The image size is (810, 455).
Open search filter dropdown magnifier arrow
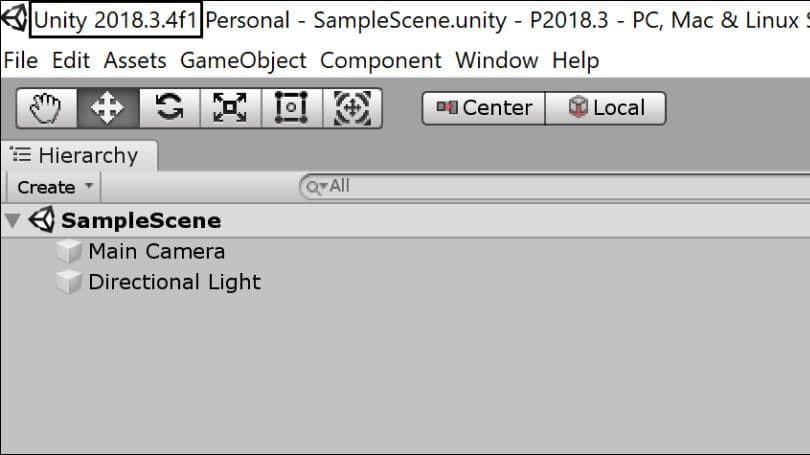click(316, 186)
